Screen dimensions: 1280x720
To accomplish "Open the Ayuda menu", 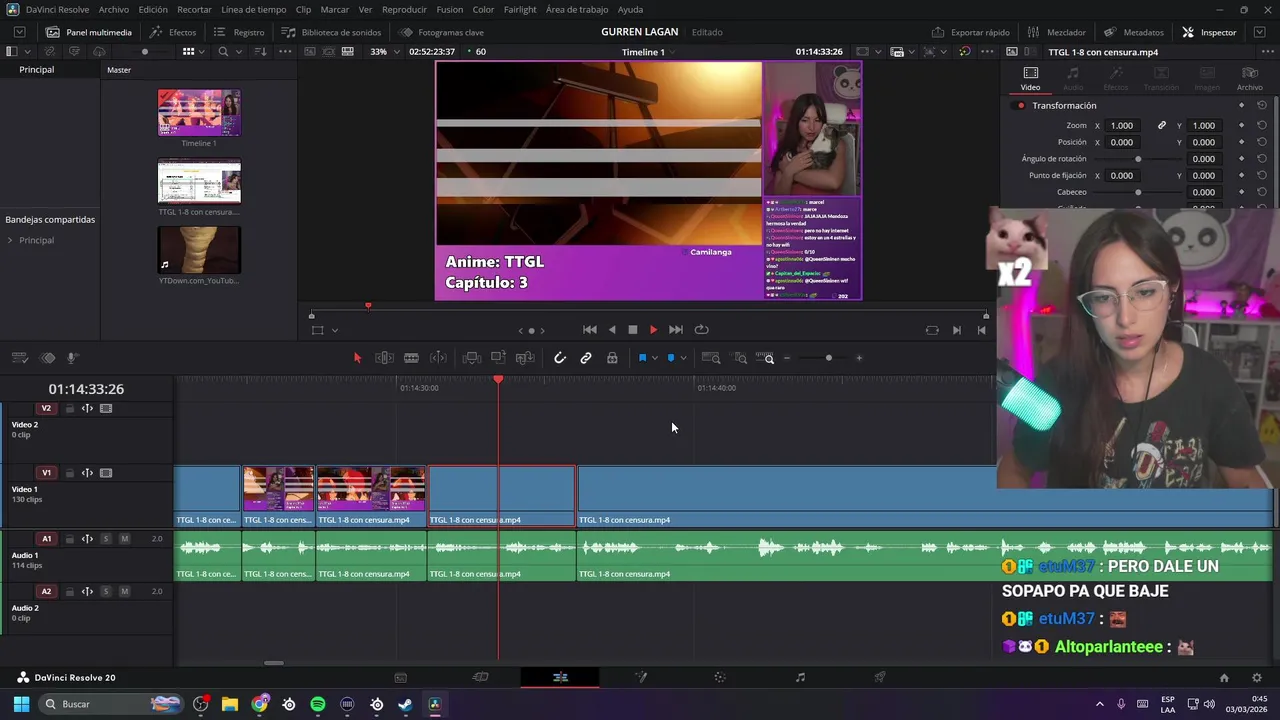I will tap(630, 9).
